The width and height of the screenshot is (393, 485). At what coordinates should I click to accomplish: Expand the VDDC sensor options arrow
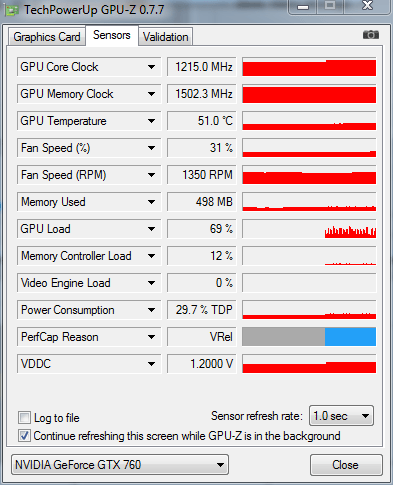click(151, 364)
